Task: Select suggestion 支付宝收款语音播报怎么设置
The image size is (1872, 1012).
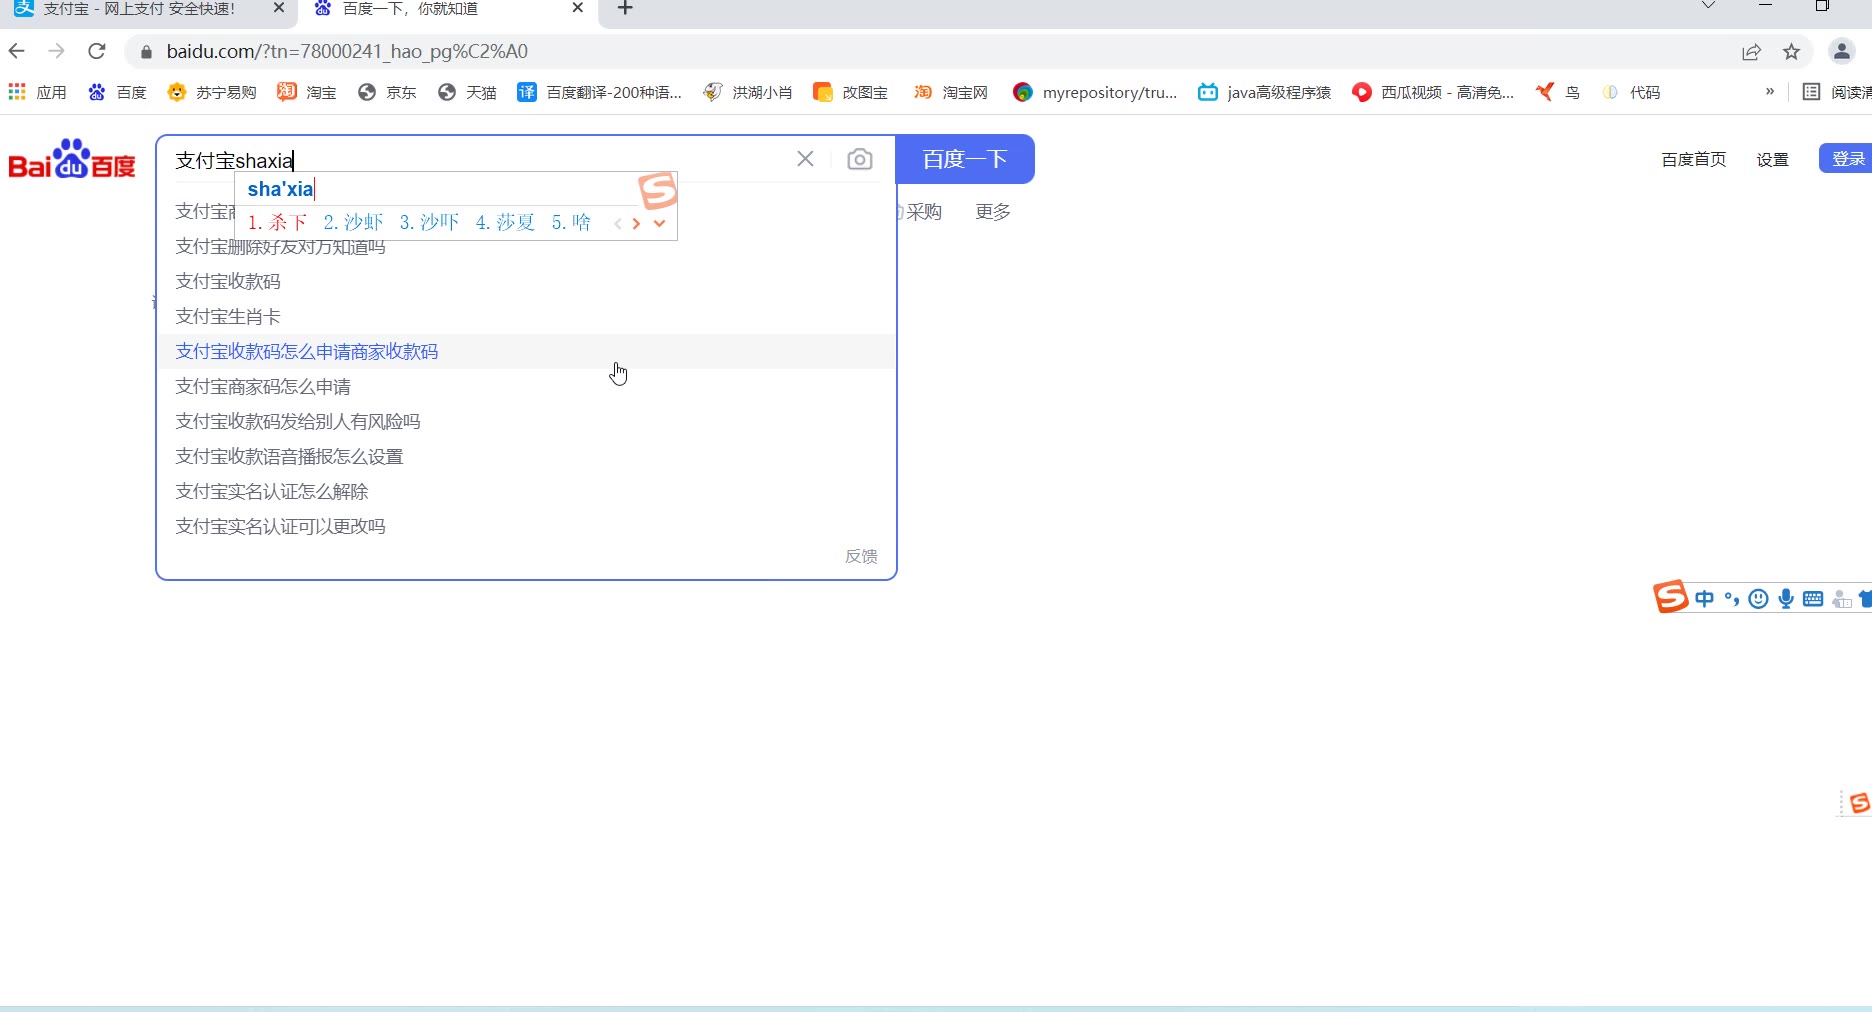Action: (x=526, y=457)
